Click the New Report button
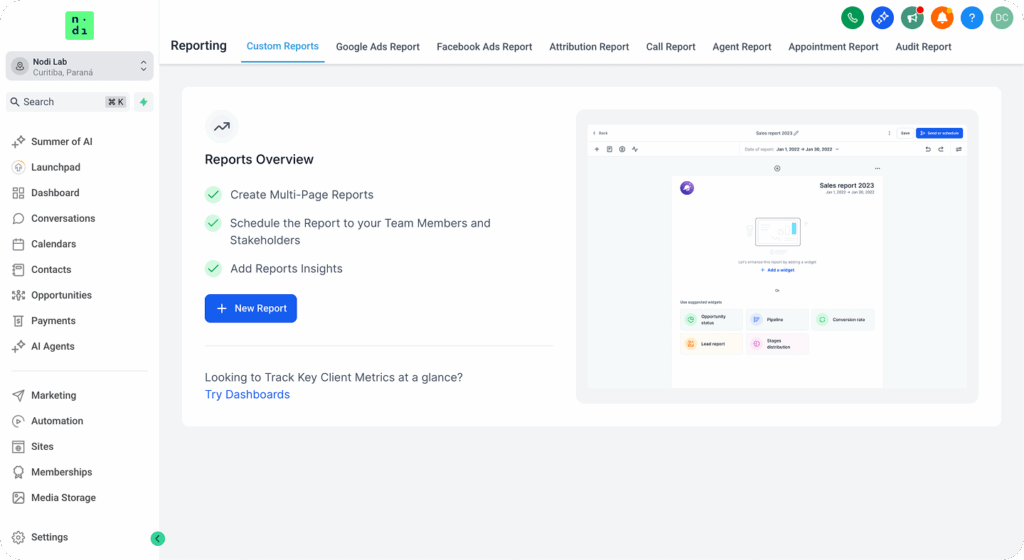 (250, 309)
